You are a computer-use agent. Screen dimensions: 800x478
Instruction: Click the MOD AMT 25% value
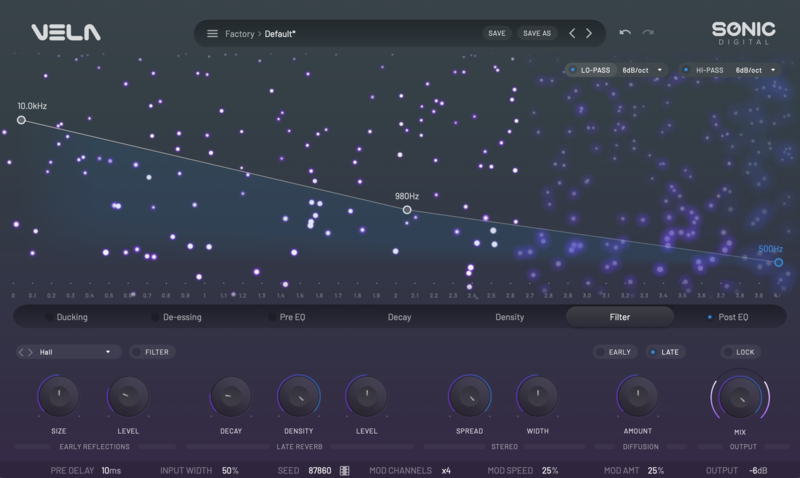click(x=656, y=470)
